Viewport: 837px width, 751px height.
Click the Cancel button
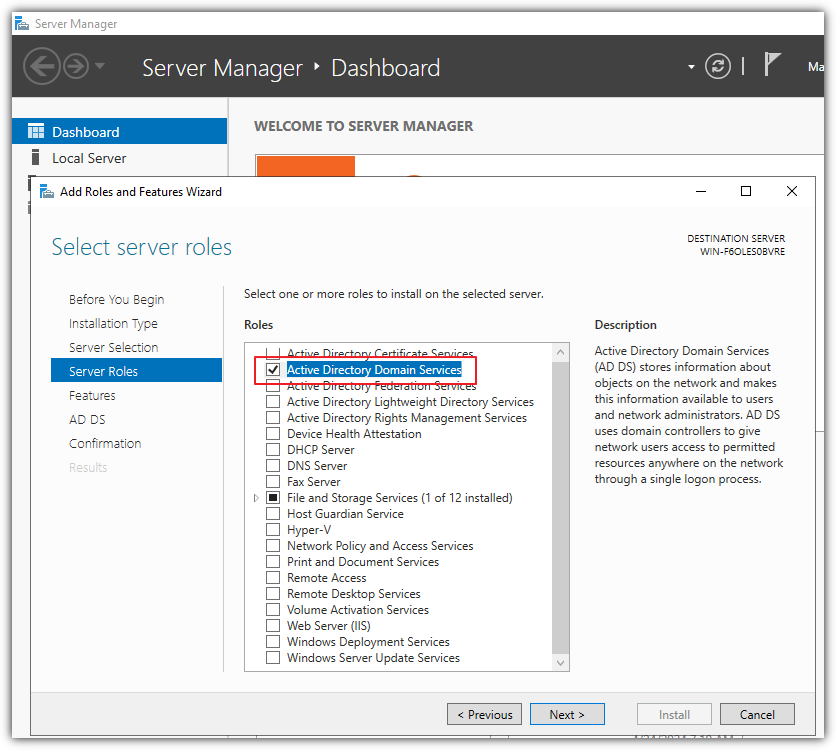click(757, 714)
